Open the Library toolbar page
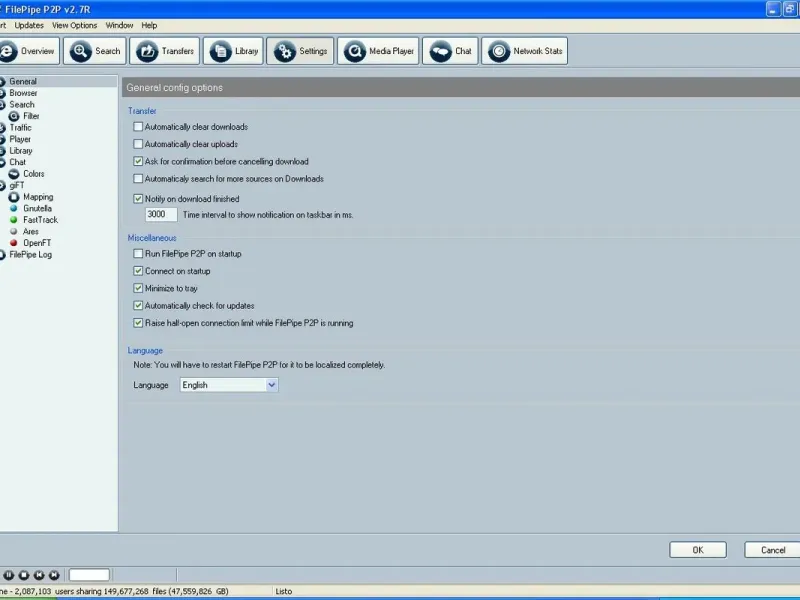Viewport: 800px width, 600px height. (233, 51)
